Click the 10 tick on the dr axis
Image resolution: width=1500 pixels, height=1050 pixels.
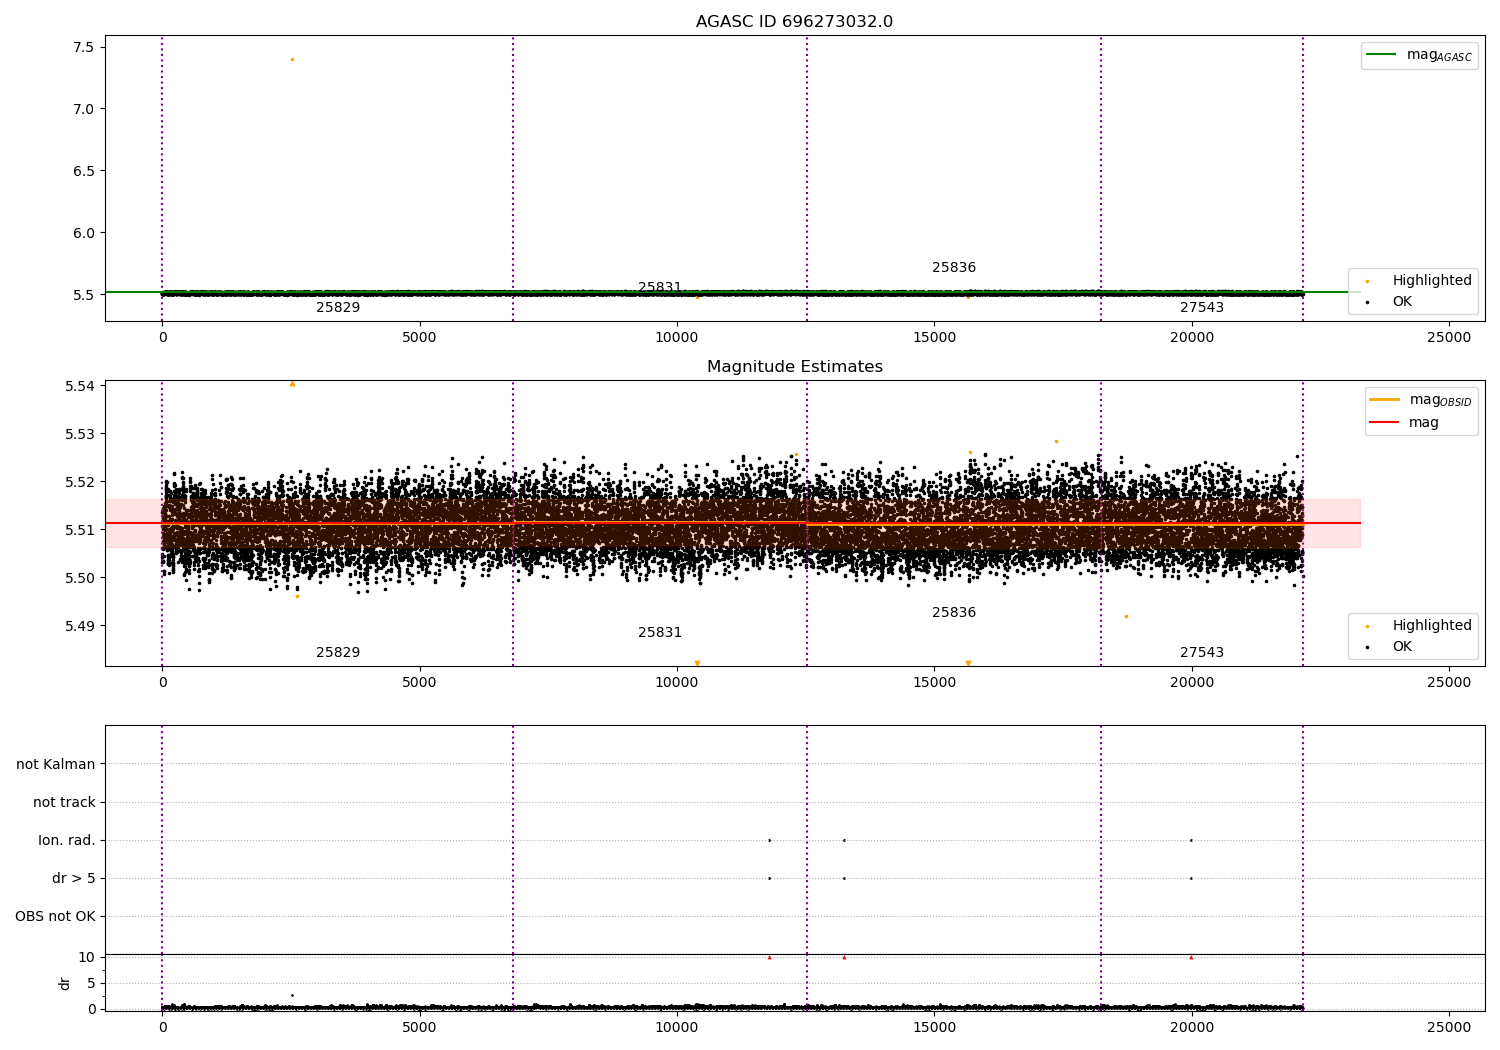pos(87,957)
